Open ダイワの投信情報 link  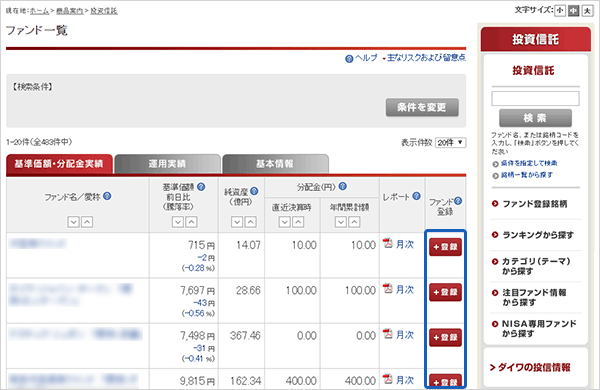(530, 367)
